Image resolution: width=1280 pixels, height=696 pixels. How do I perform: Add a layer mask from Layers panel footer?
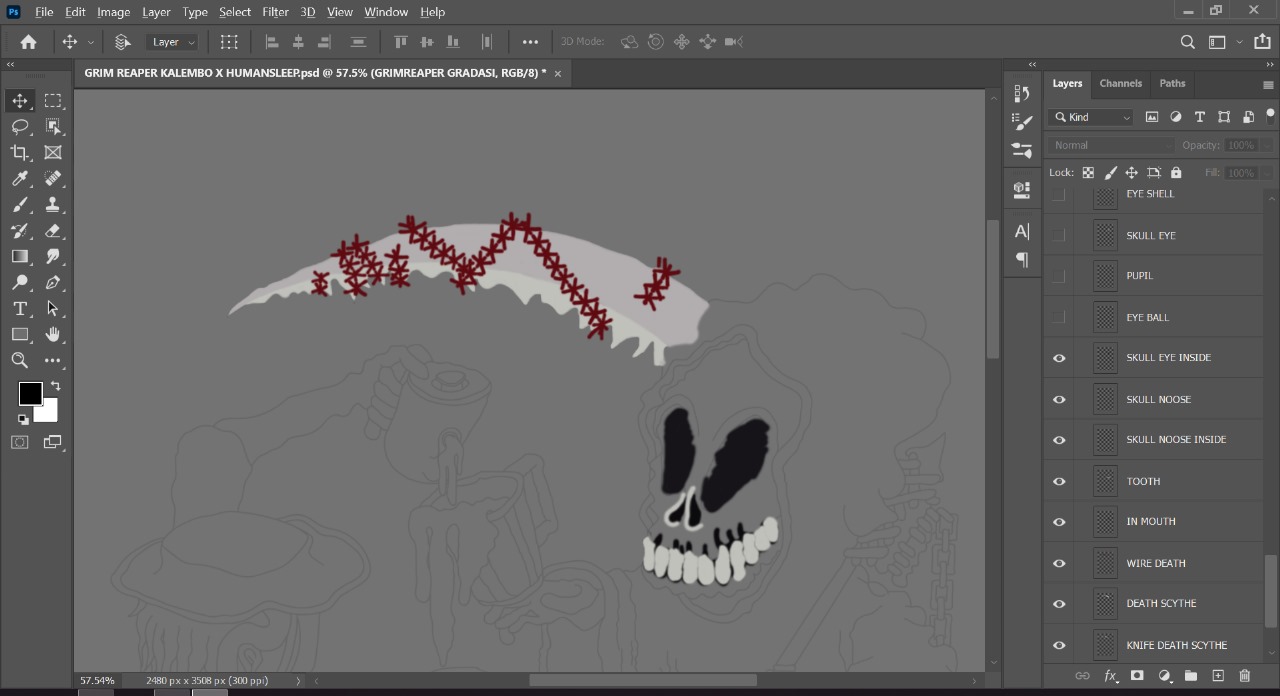(x=1137, y=676)
